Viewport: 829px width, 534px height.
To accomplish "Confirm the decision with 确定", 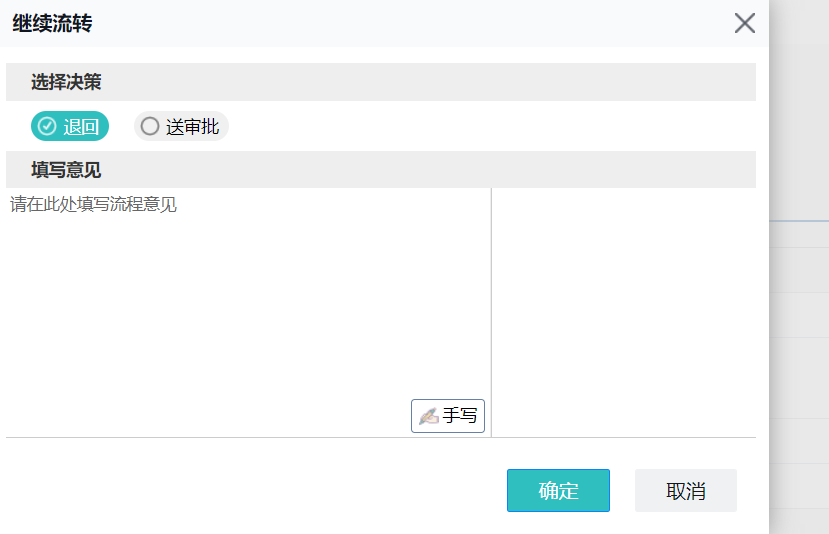I will coord(558,491).
